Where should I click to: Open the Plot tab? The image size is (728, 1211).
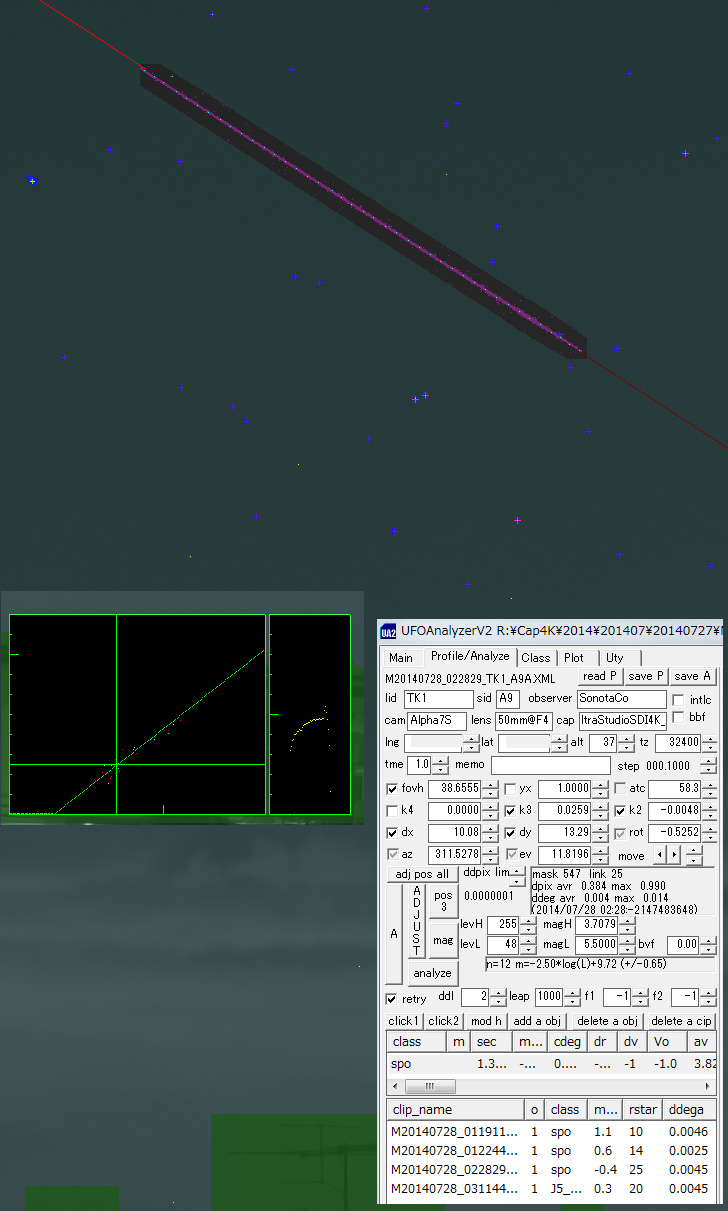click(573, 658)
